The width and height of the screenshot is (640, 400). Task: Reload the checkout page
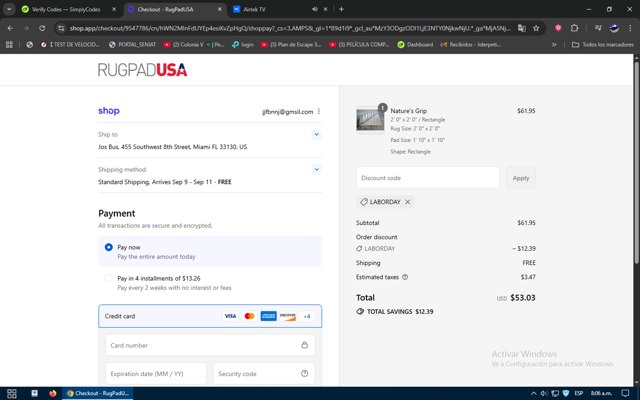coord(42,28)
